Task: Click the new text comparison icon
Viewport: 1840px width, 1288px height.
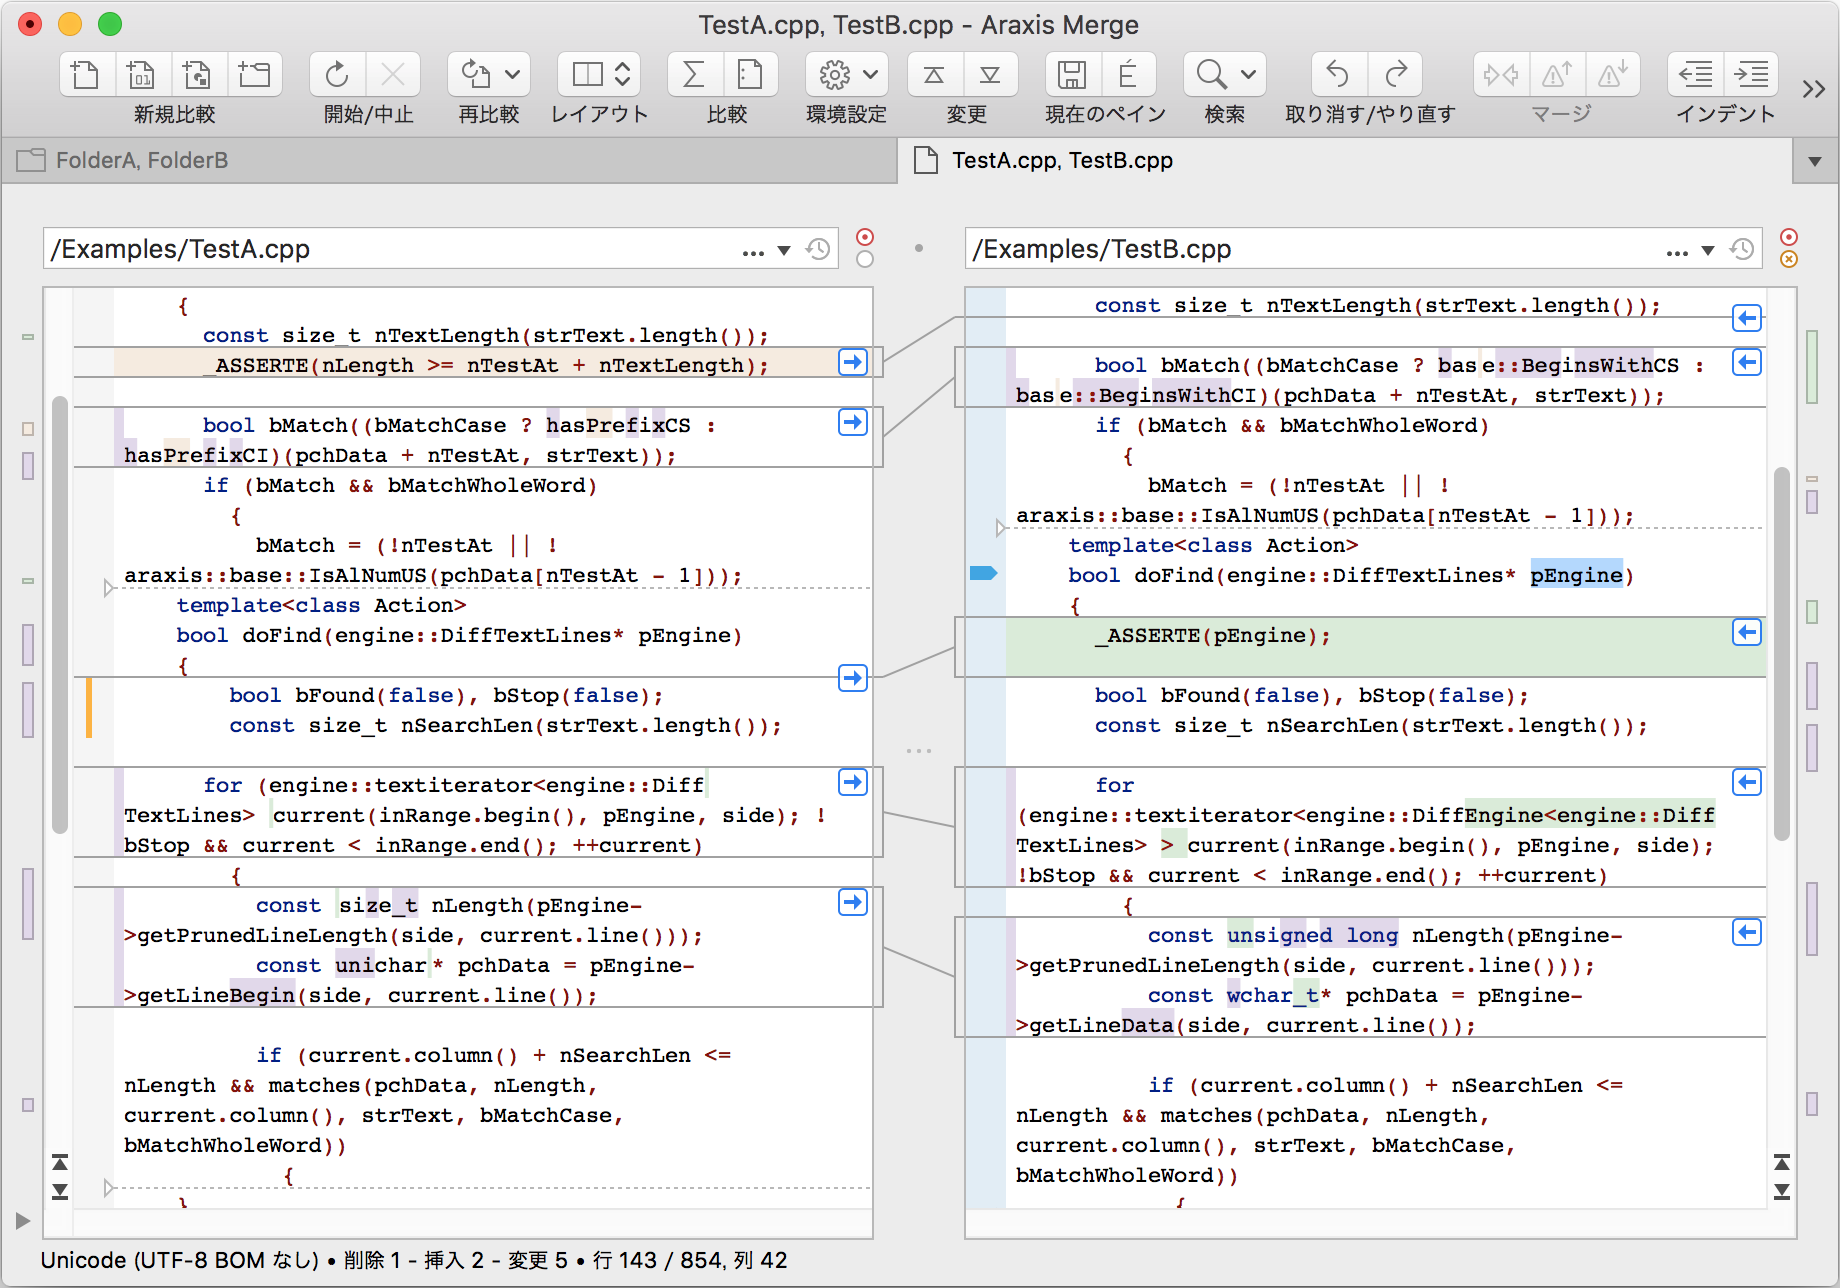Action: (86, 74)
